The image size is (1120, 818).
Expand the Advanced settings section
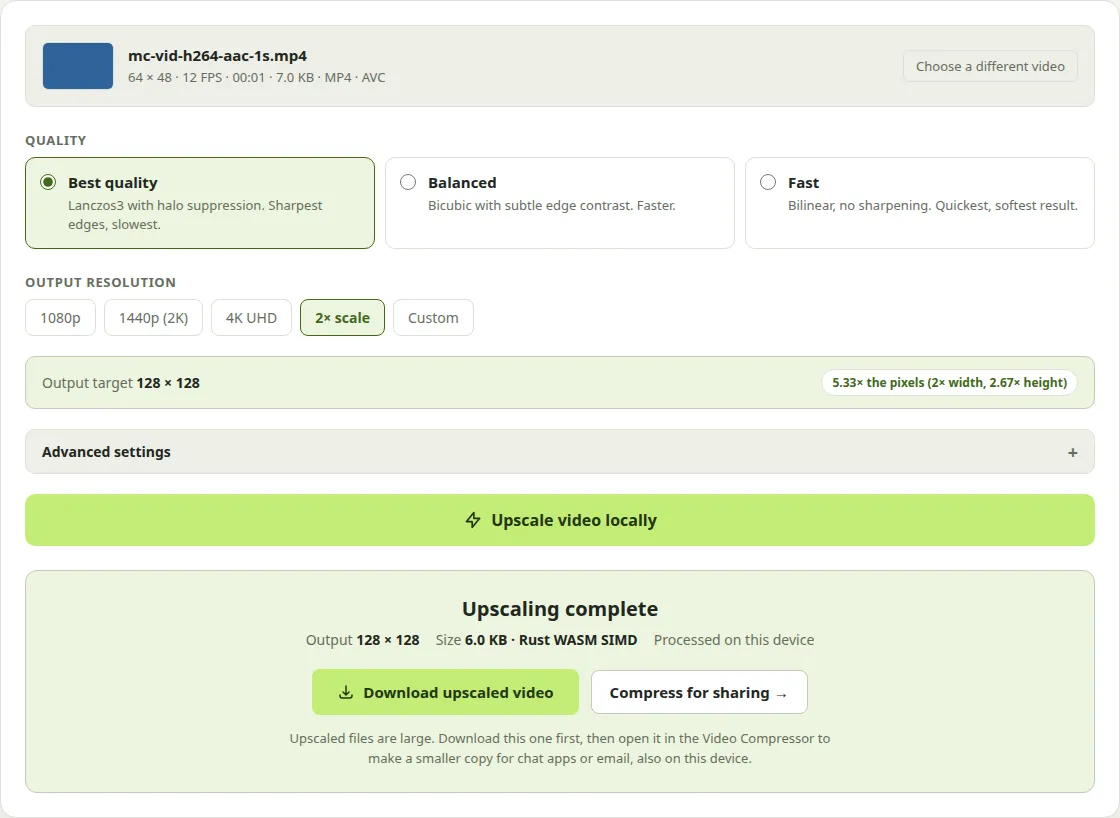tap(560, 452)
